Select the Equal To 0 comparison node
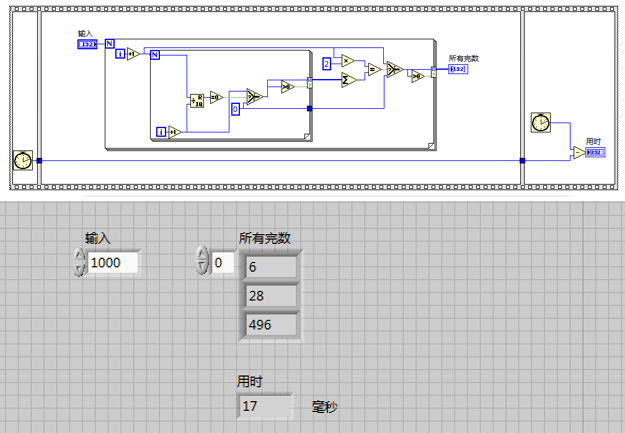The height and width of the screenshot is (433, 625). (x=216, y=97)
